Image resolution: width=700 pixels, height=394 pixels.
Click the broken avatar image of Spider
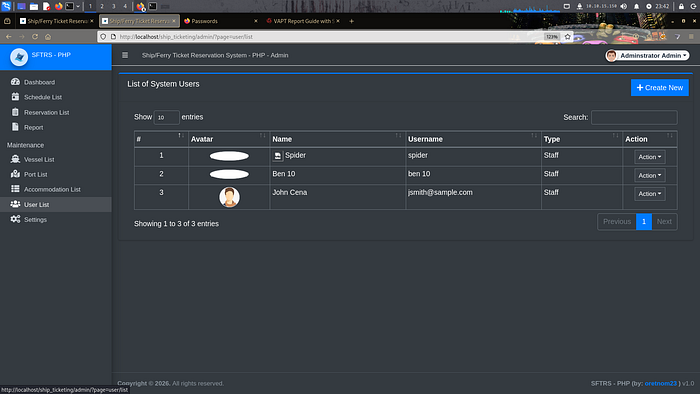(278, 156)
